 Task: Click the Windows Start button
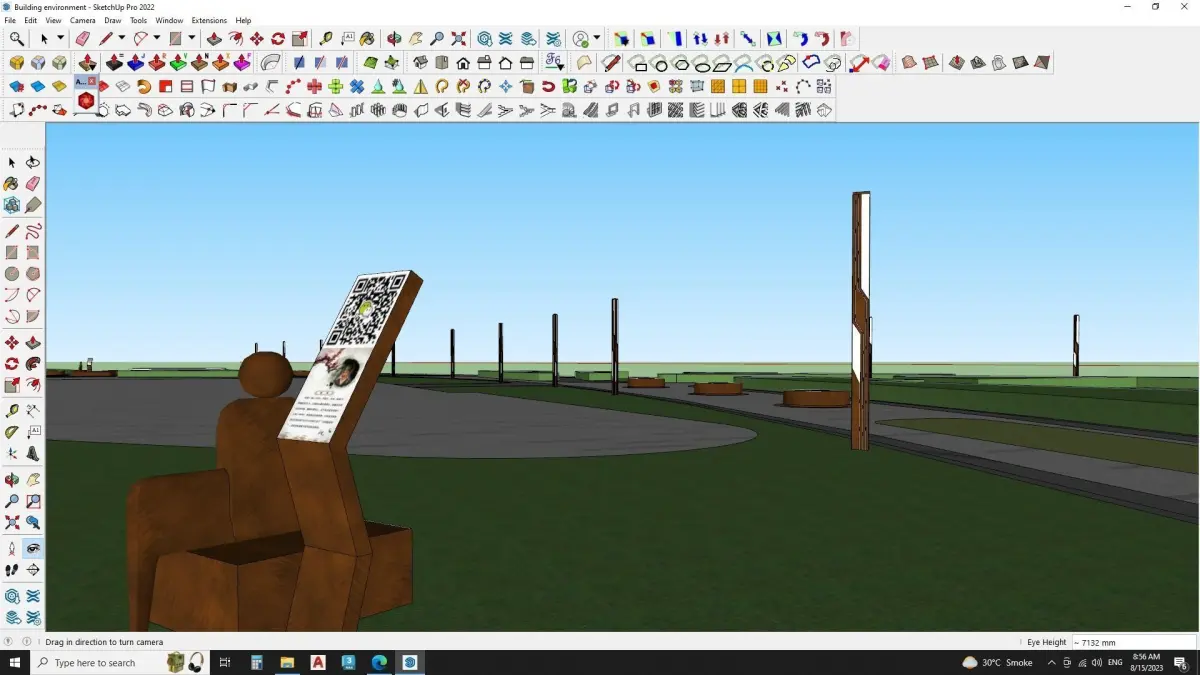coord(15,662)
